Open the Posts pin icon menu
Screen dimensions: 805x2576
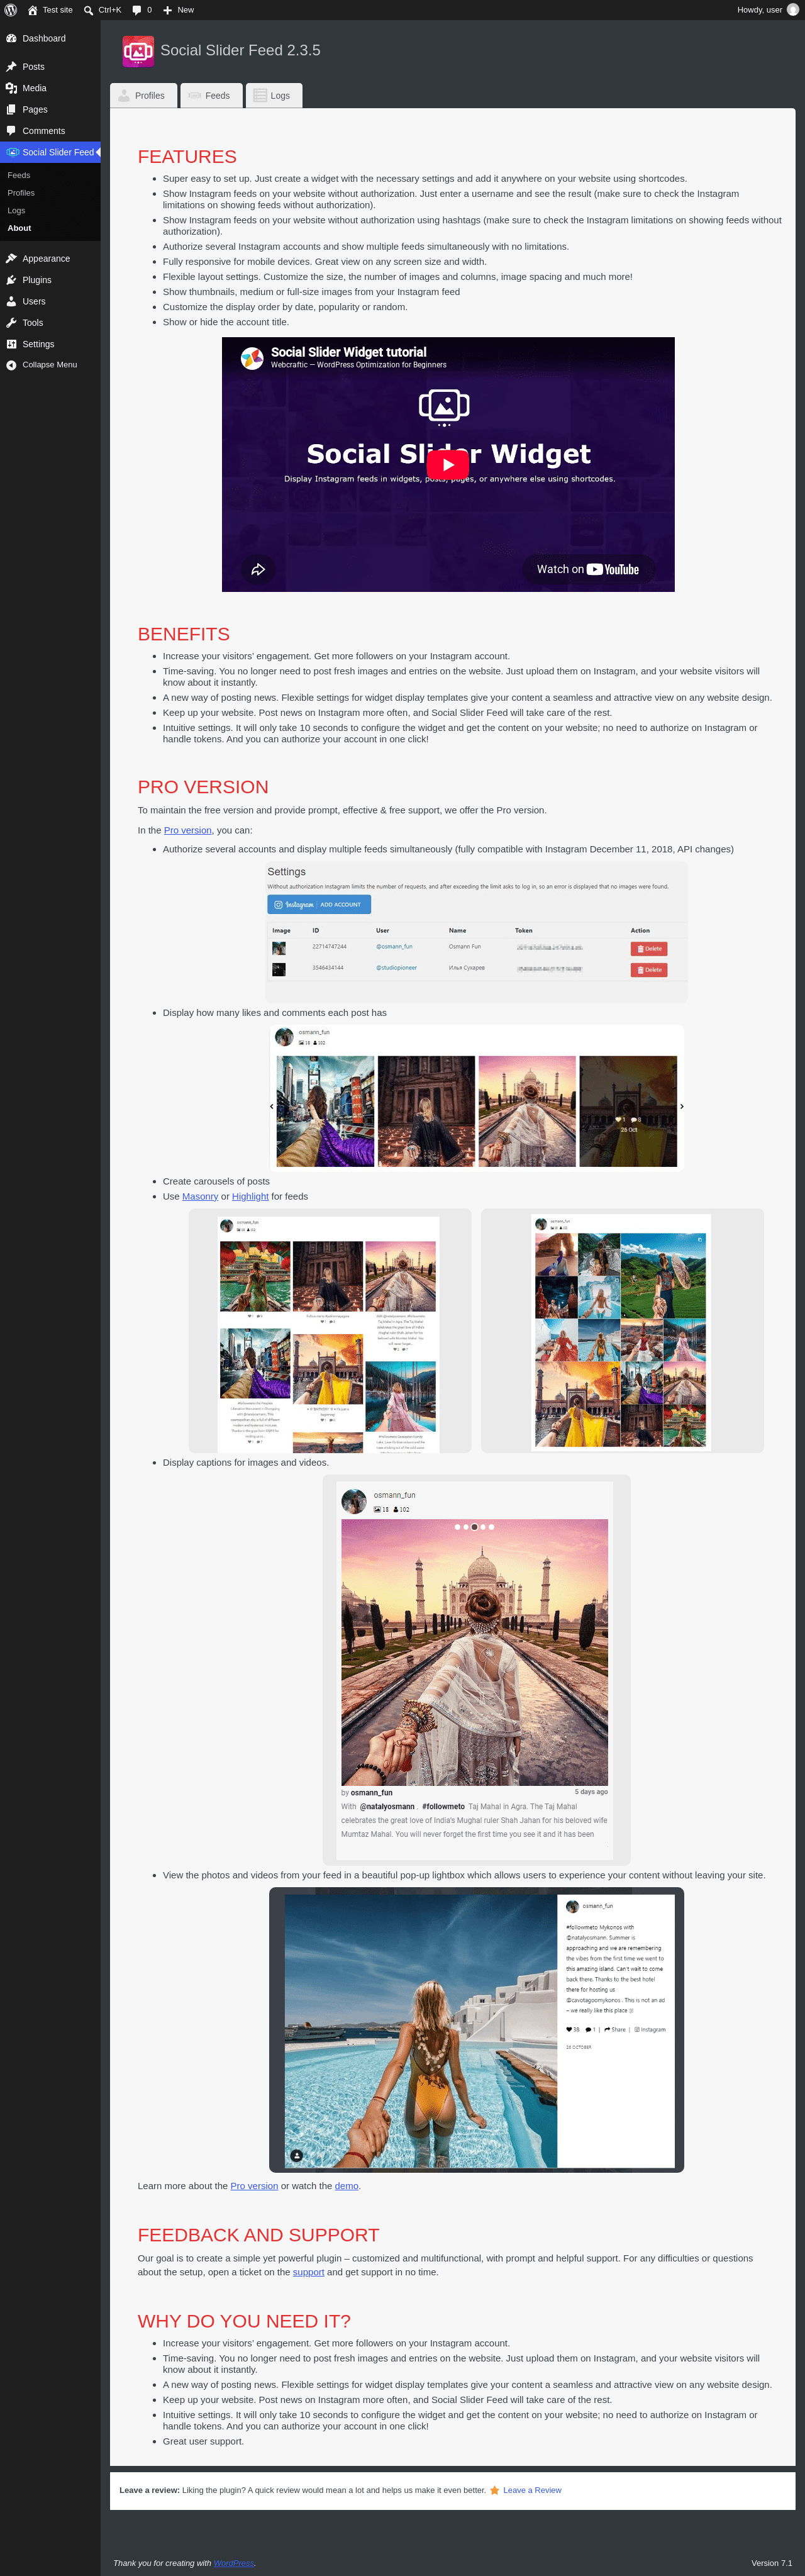tap(11, 67)
